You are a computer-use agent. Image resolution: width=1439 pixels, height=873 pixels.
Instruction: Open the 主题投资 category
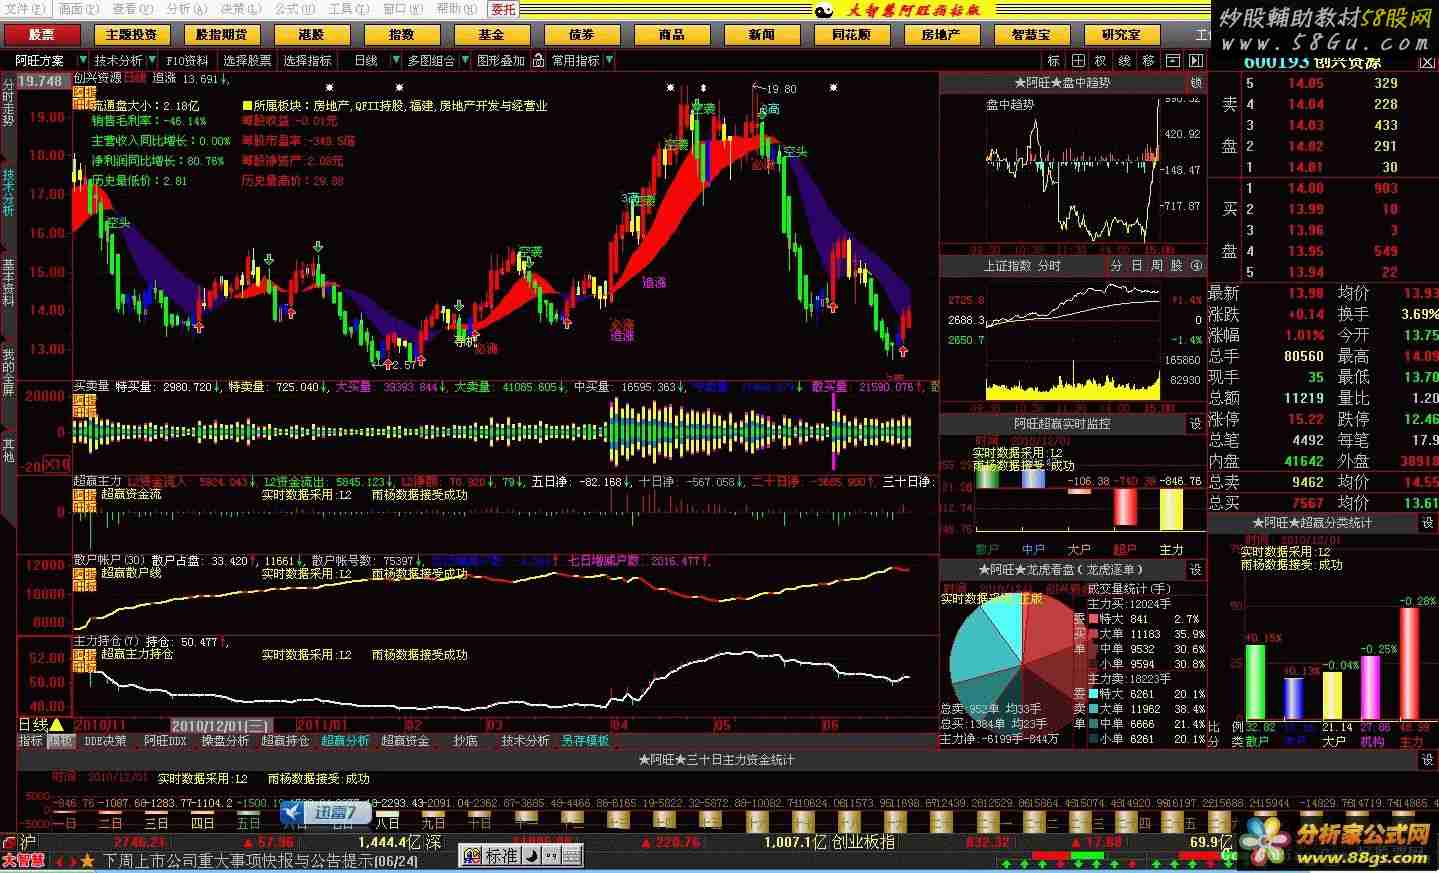(131, 35)
